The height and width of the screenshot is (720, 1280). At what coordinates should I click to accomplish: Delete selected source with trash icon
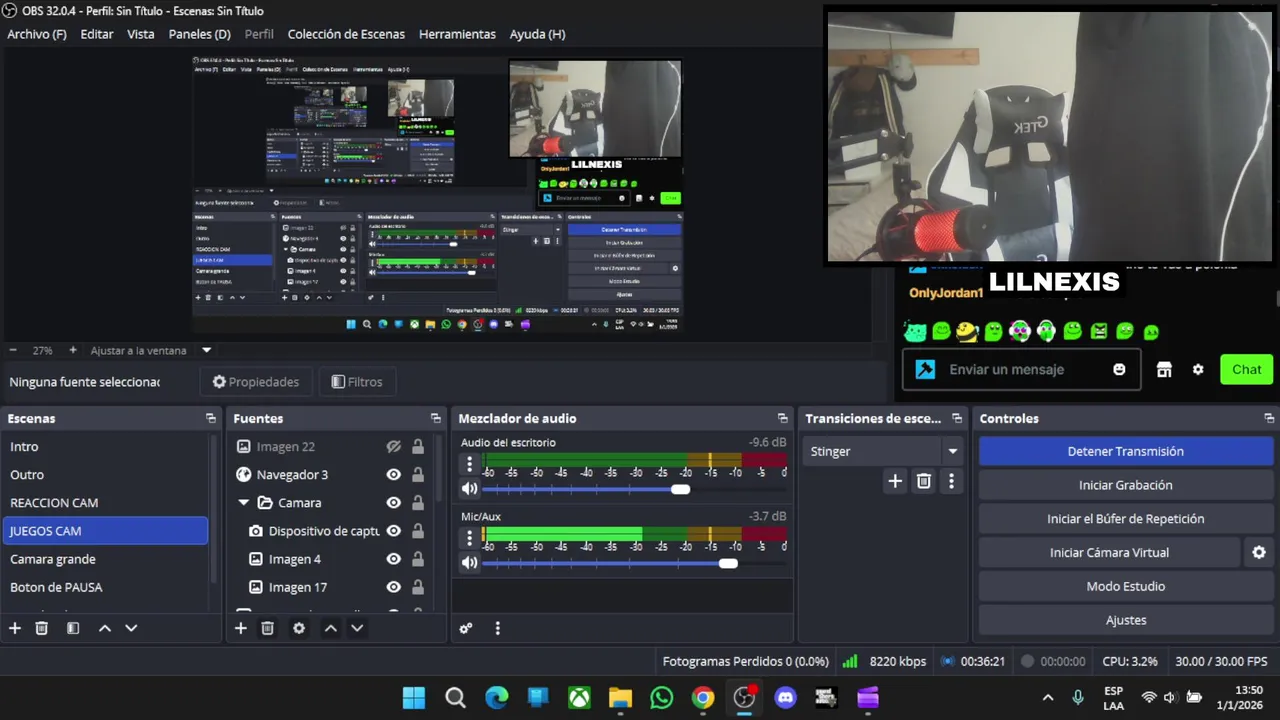point(268,628)
